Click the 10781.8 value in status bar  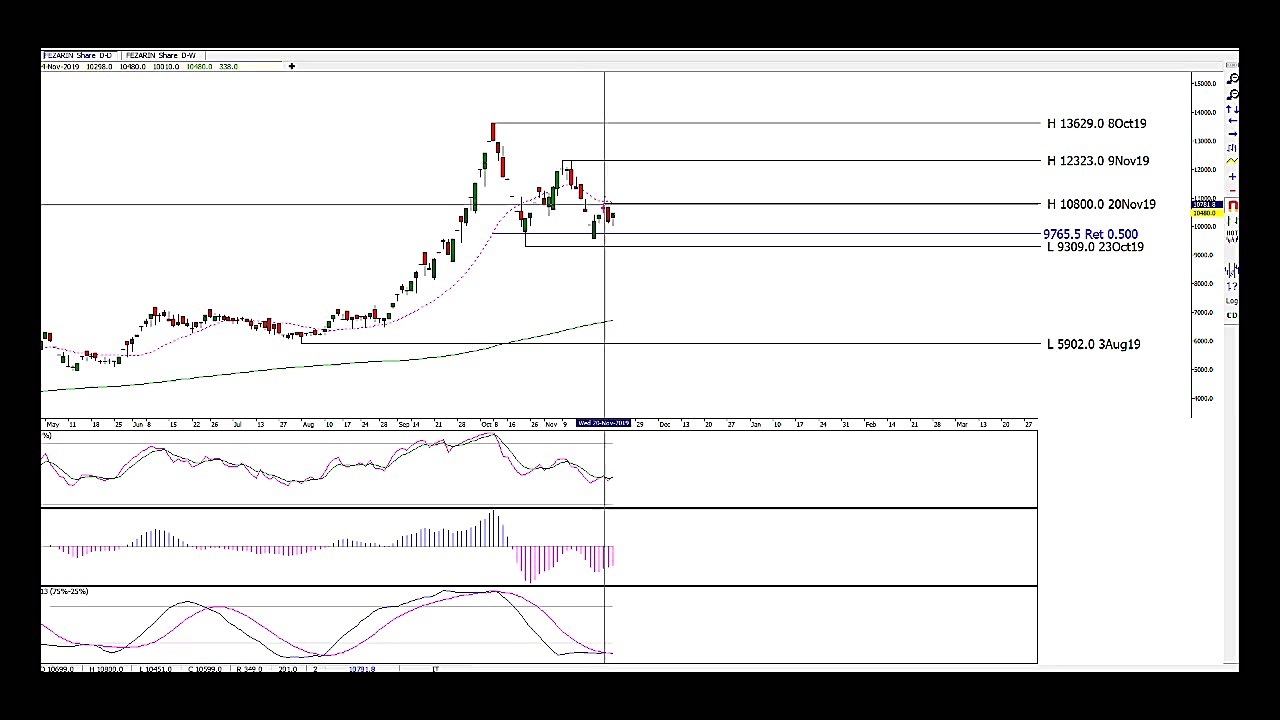(362, 669)
